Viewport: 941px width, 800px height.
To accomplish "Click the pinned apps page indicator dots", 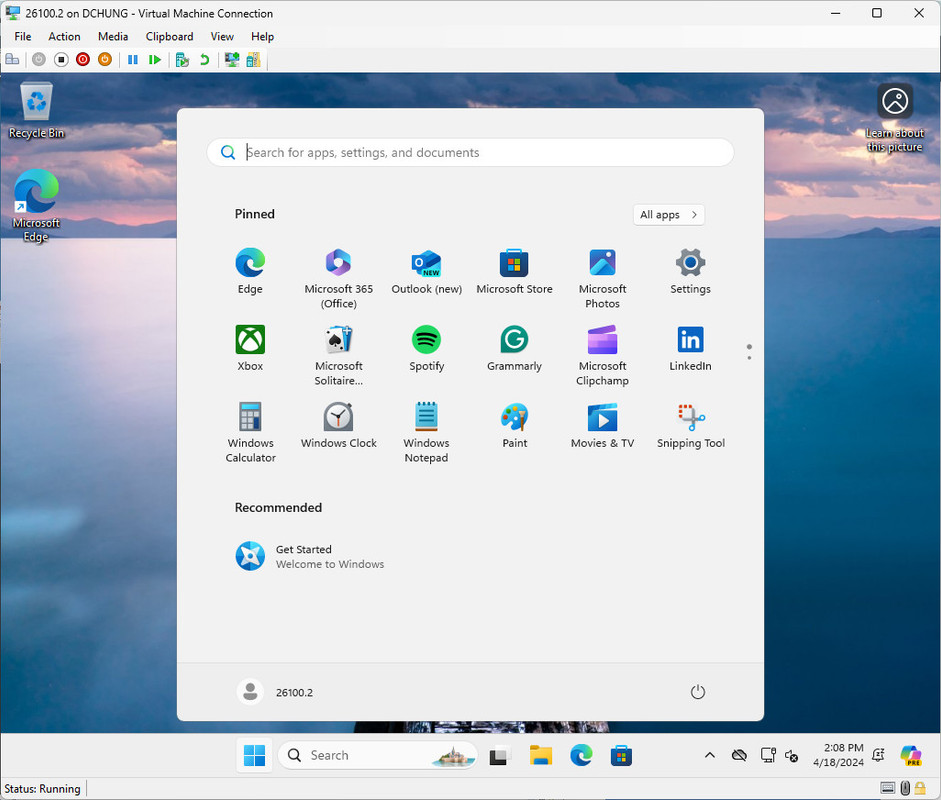I will click(x=749, y=352).
